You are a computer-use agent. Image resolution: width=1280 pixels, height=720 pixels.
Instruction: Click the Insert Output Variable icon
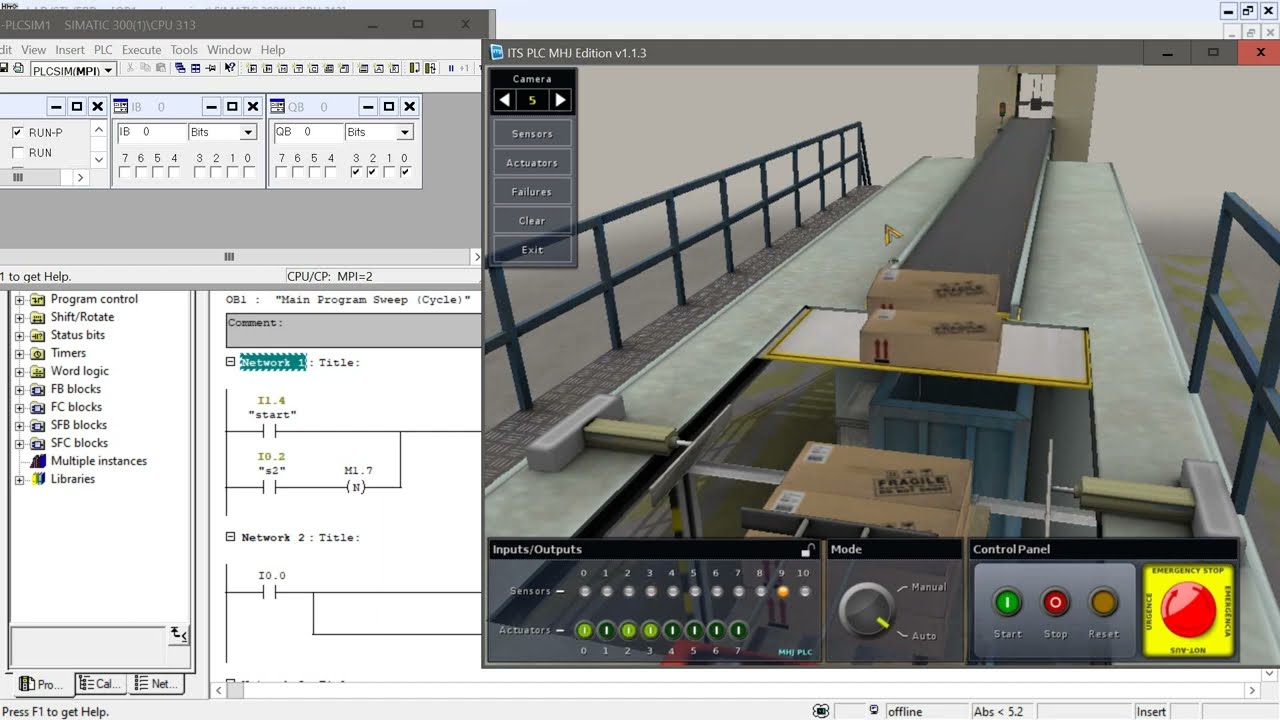pos(267,68)
